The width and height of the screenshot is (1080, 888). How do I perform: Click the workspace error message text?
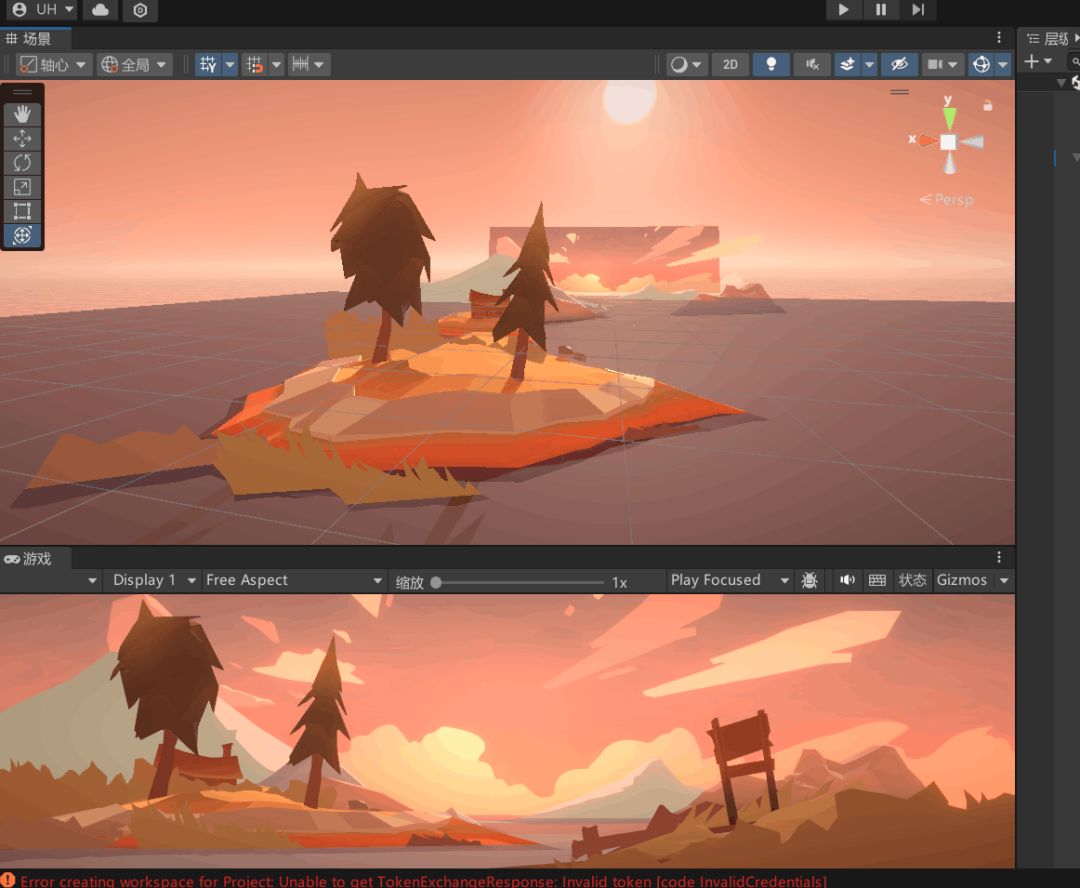423,881
